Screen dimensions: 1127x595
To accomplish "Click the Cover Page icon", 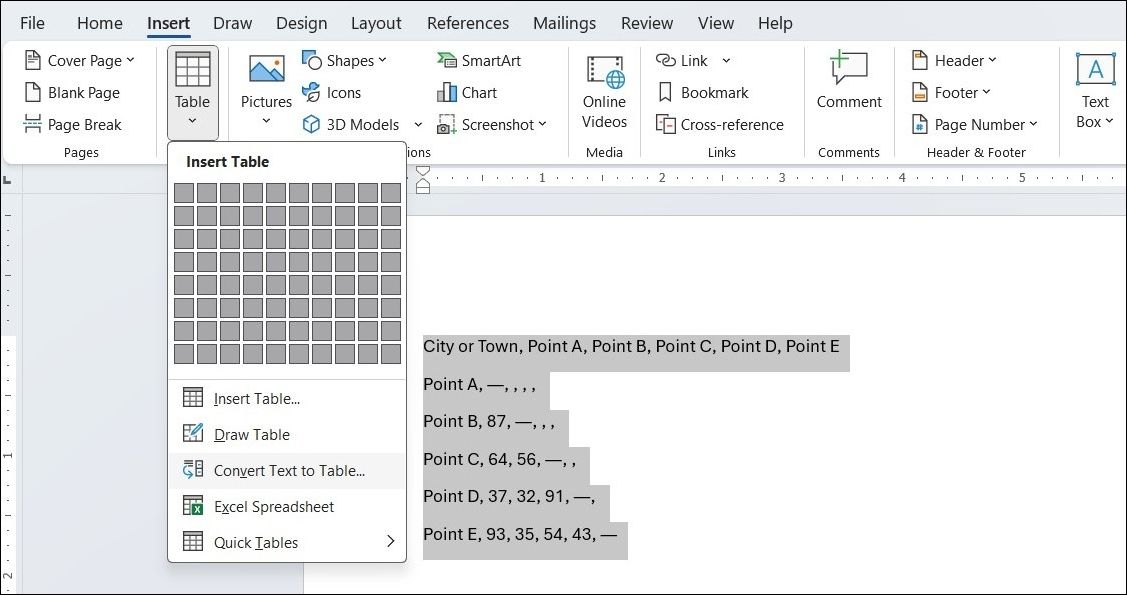I will pyautogui.click(x=32, y=60).
